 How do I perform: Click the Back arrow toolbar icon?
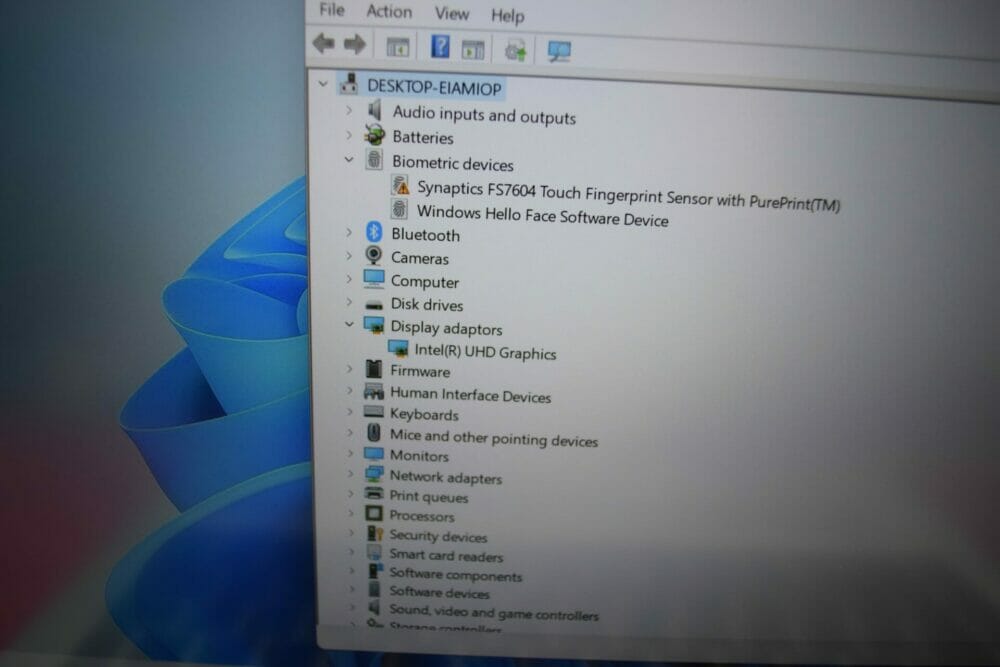tap(324, 43)
